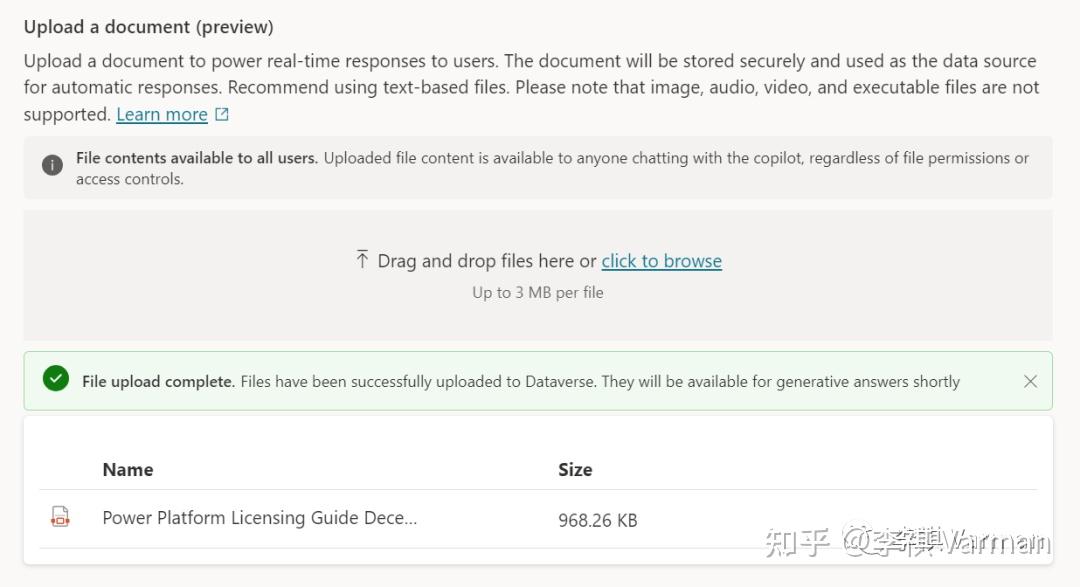
Task: Click the "Files have been successfully uploaded to Dataverse" message
Action: pos(600,381)
